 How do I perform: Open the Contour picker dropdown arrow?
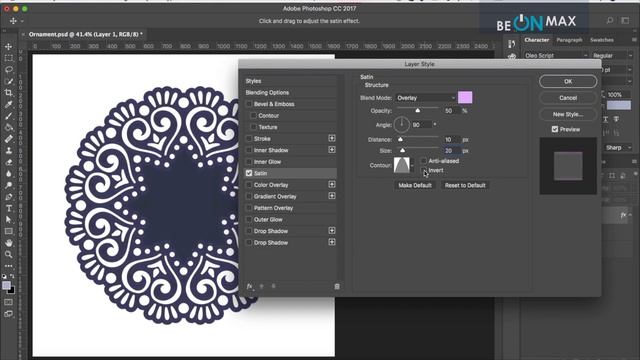(x=412, y=165)
